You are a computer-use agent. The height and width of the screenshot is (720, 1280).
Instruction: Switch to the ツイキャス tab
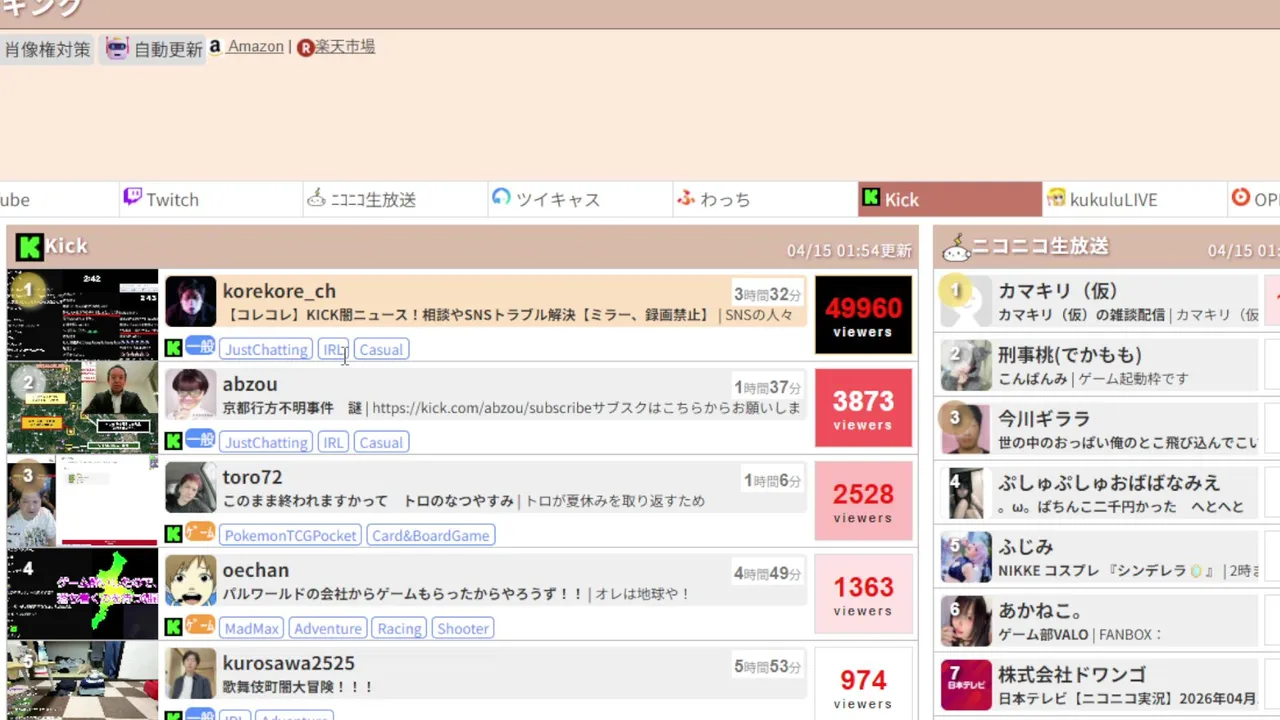coord(580,199)
